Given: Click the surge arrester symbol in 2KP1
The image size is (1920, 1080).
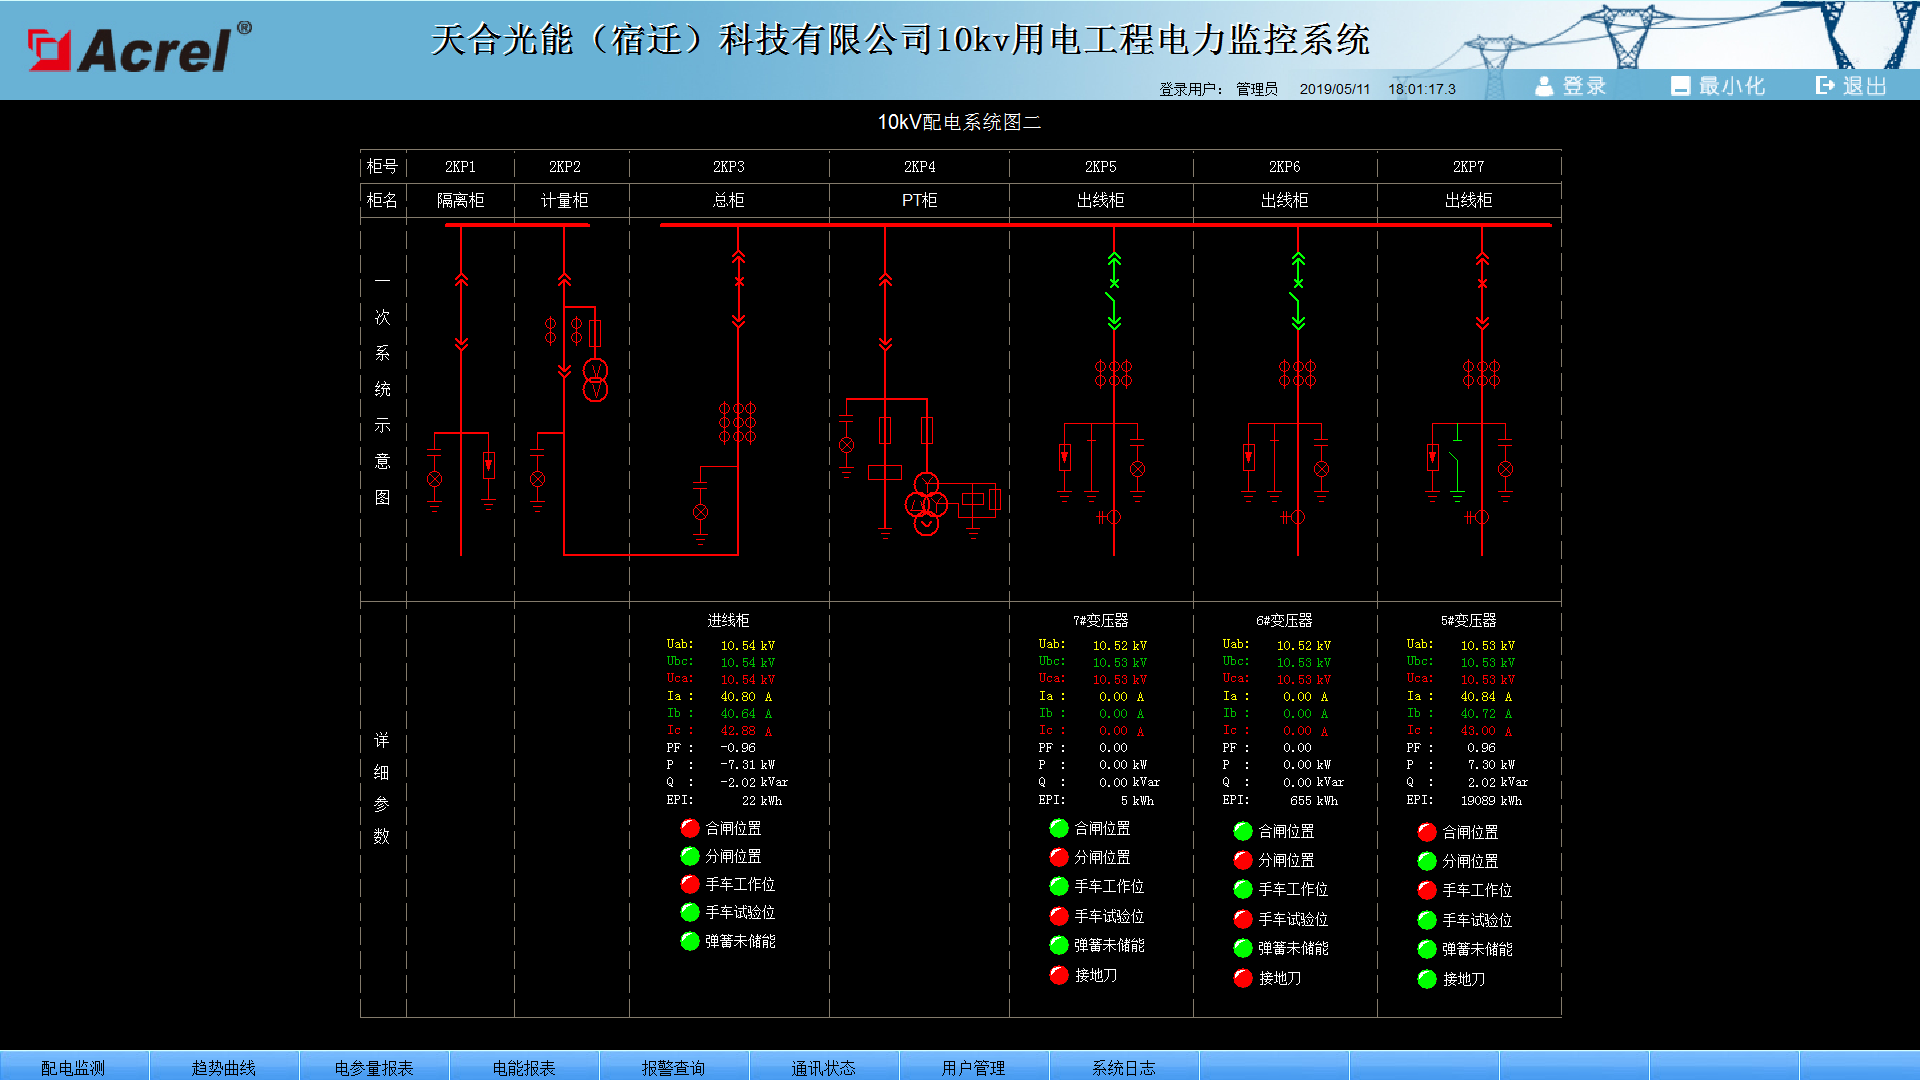Looking at the screenshot, I should point(488,466).
